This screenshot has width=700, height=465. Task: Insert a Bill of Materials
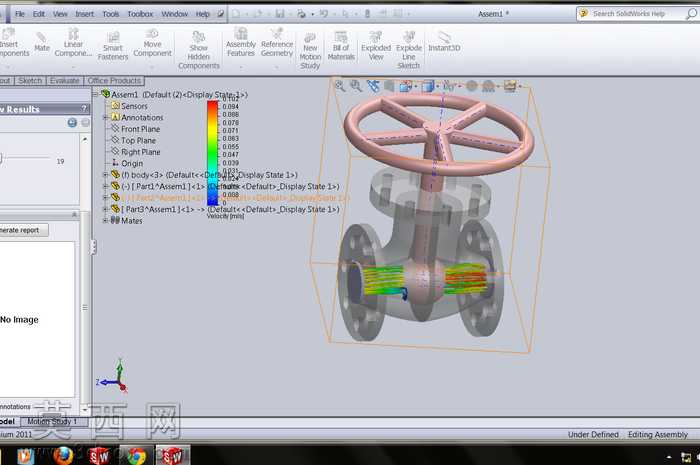pyautogui.click(x=341, y=46)
